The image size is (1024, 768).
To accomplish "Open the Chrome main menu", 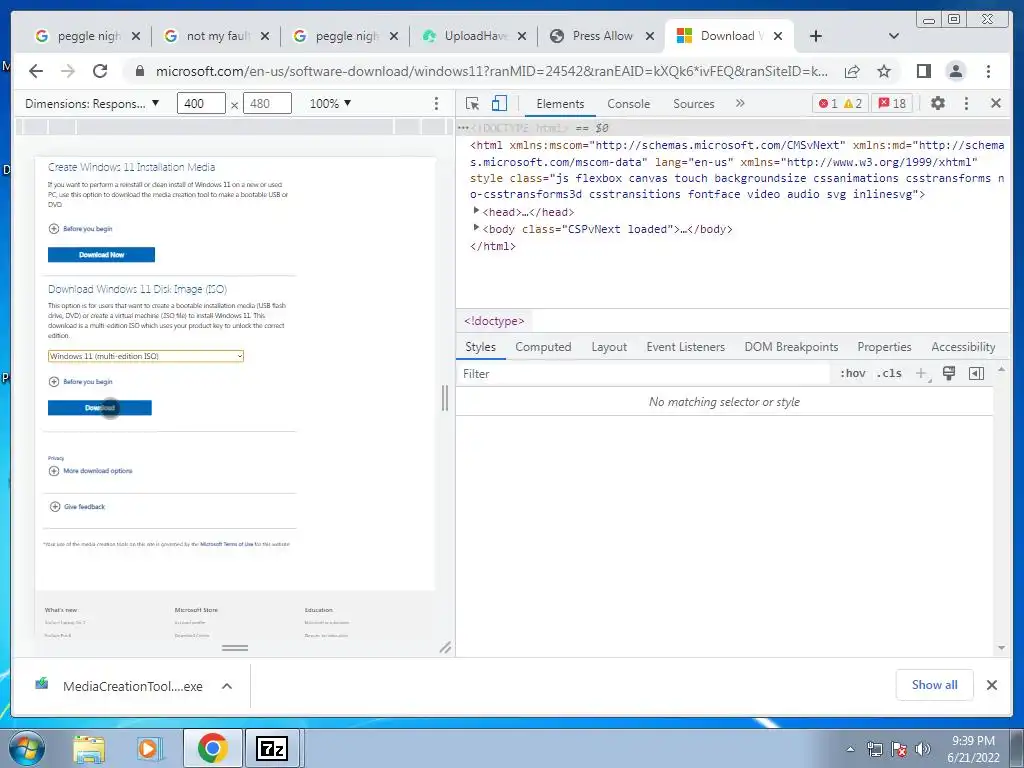I will [x=988, y=71].
